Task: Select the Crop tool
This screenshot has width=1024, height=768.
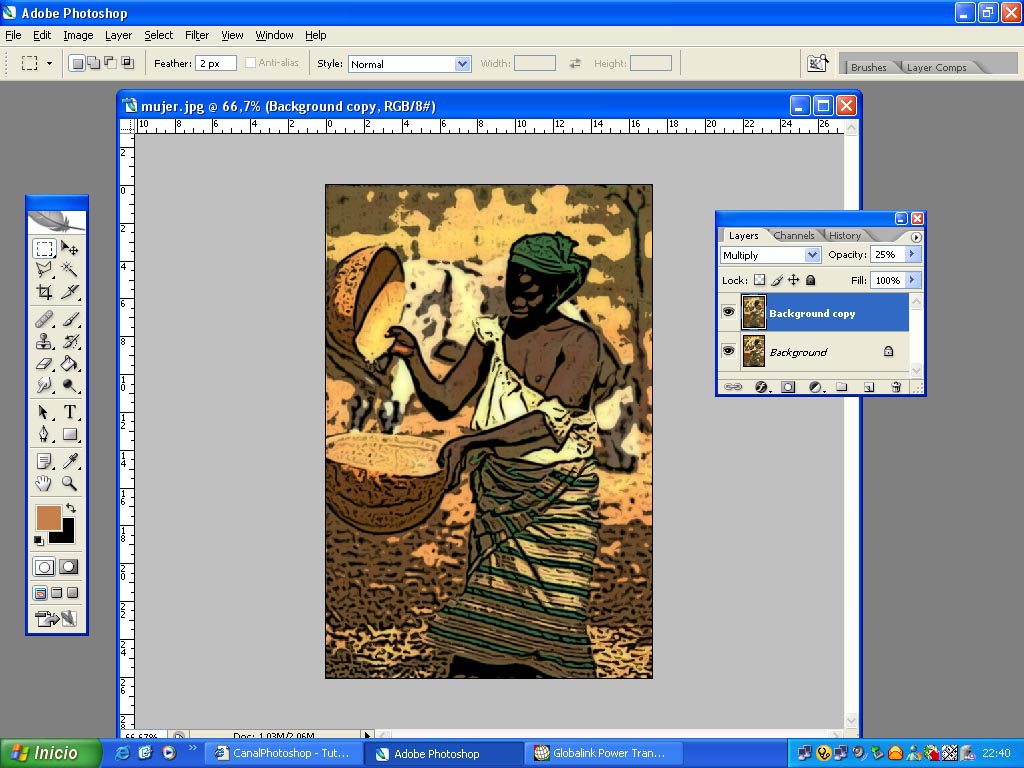Action: [x=44, y=291]
